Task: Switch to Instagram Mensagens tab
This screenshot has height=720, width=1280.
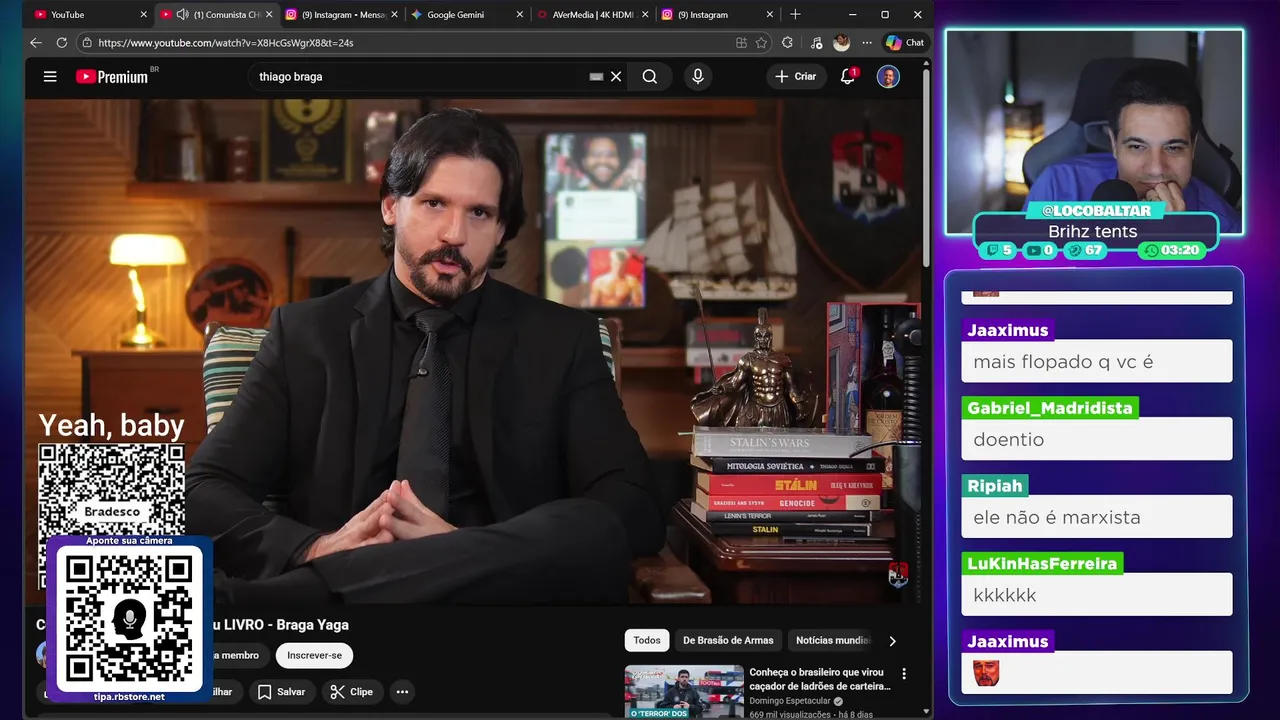Action: [340, 15]
